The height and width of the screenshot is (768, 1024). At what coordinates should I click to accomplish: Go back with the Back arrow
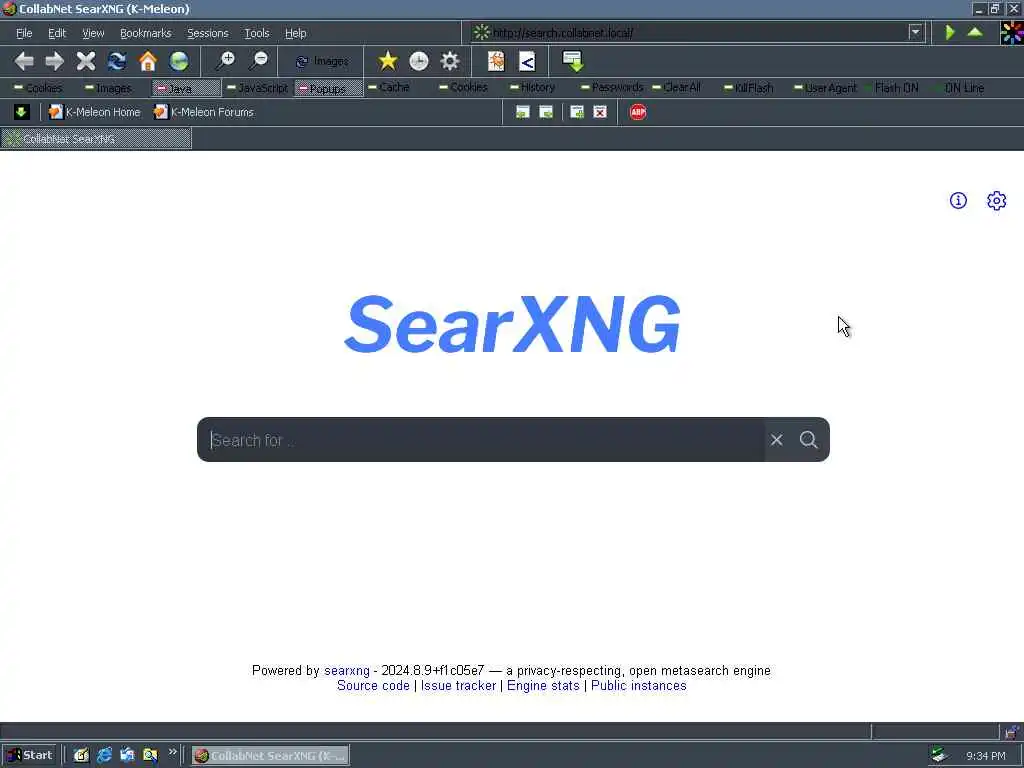coord(24,61)
